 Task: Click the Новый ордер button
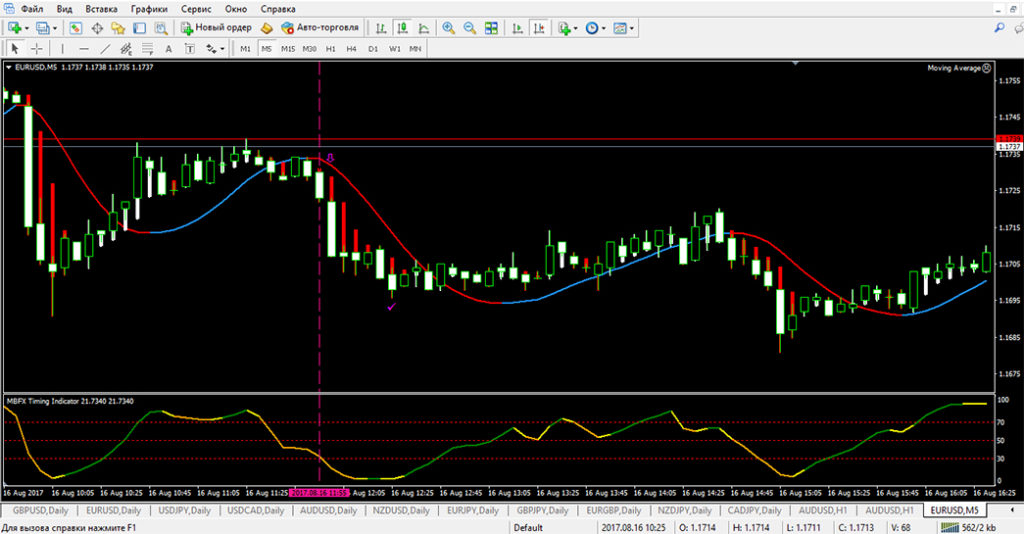pos(216,28)
